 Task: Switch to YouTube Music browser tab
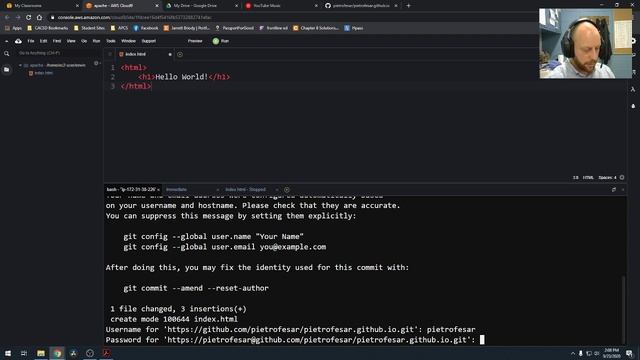click(x=281, y=6)
